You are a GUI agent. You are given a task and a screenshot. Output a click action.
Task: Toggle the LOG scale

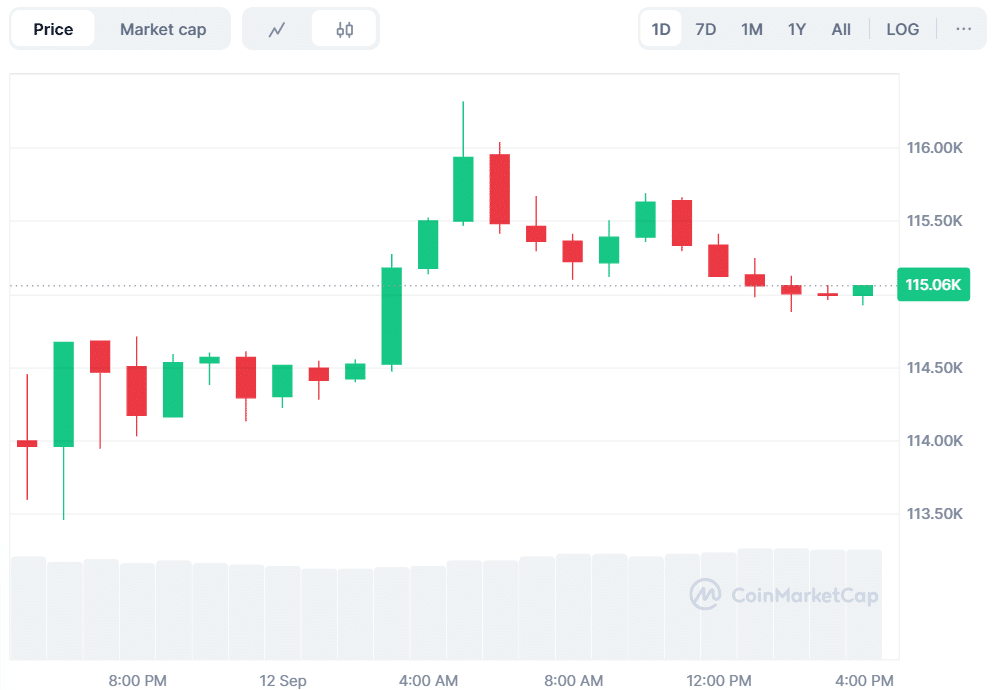tap(902, 29)
